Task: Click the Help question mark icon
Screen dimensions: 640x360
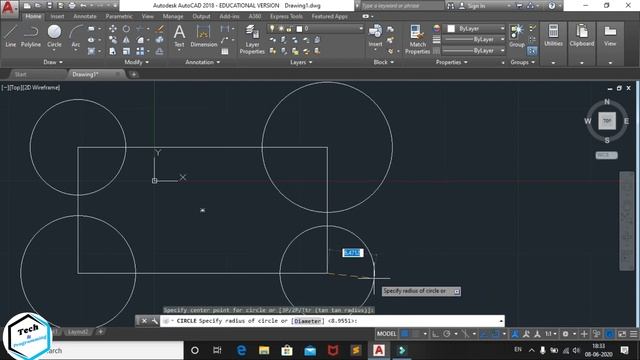Action: [552, 6]
